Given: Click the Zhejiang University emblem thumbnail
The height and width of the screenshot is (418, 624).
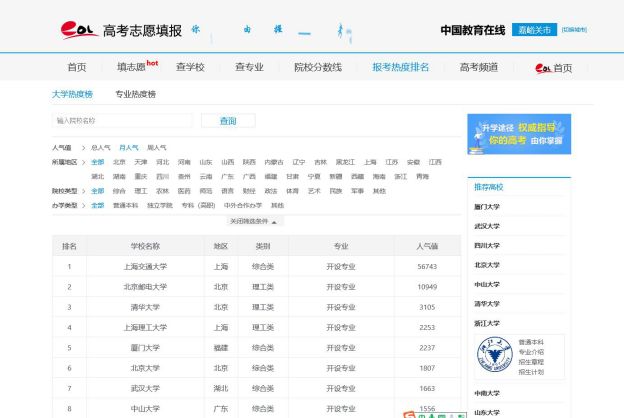Looking at the screenshot, I should click(x=495, y=354).
